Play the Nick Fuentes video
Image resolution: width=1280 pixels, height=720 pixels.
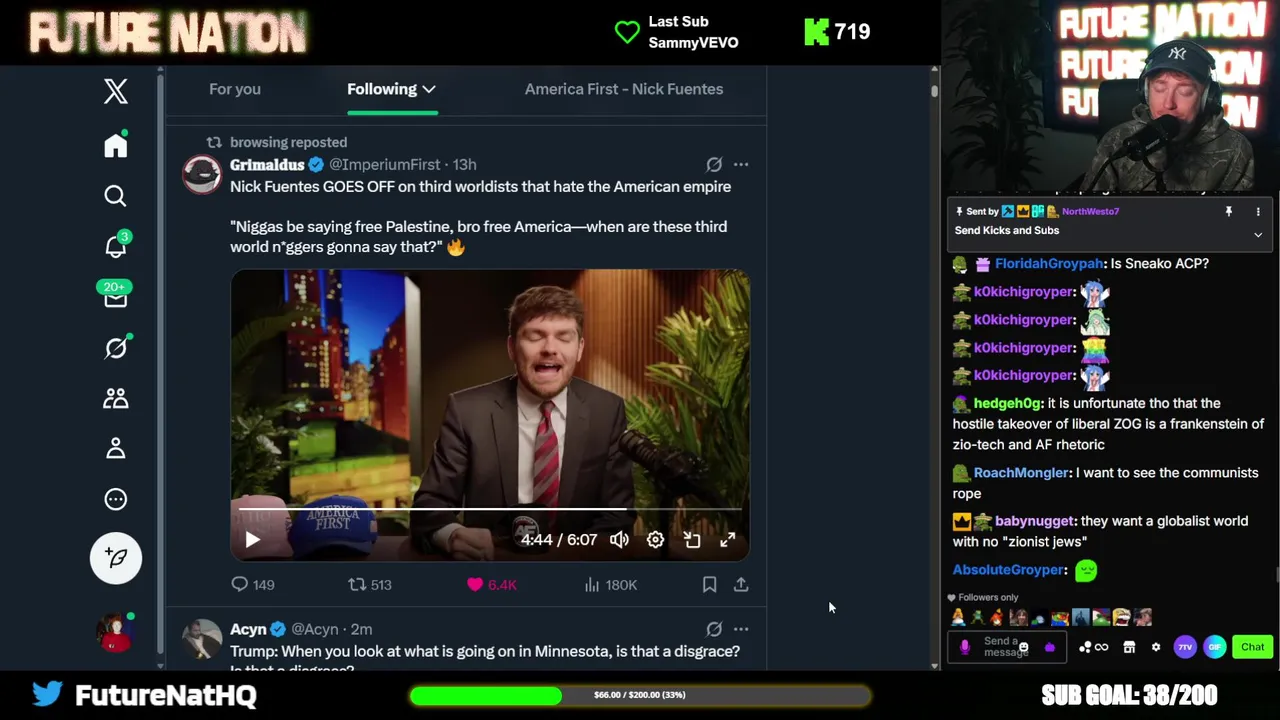click(253, 540)
